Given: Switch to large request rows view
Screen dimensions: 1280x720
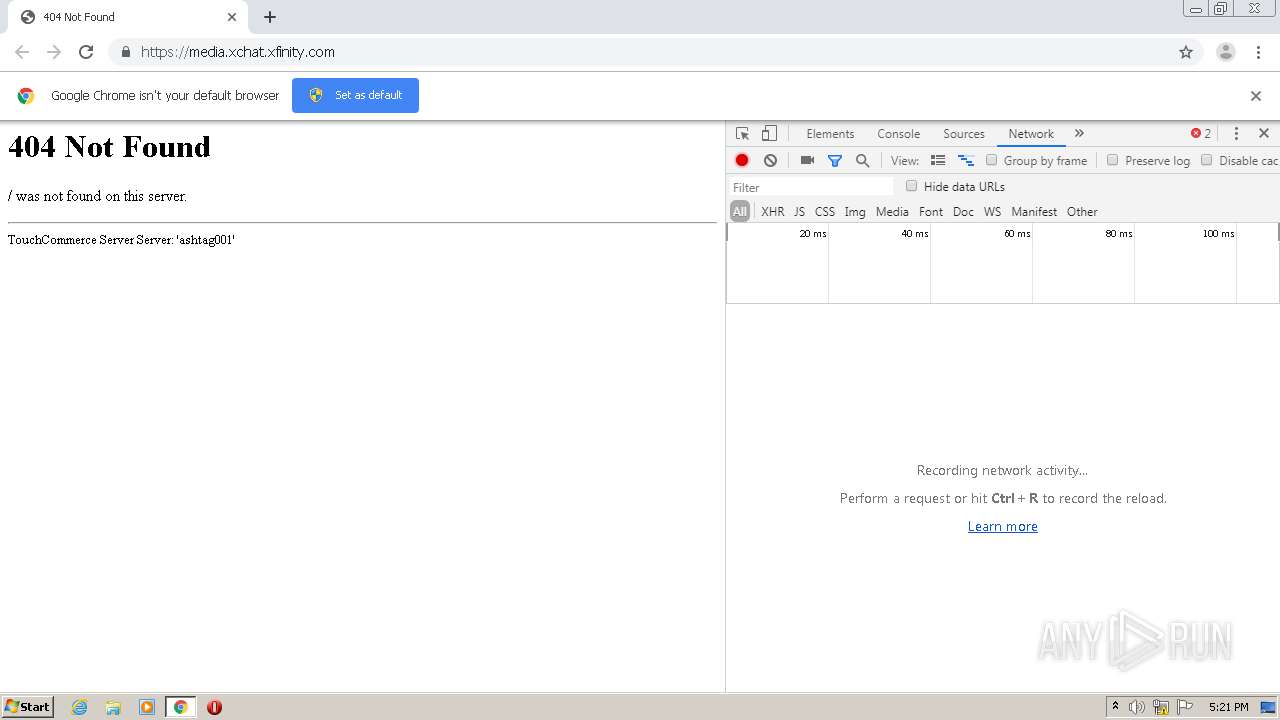Looking at the screenshot, I should tap(938, 160).
